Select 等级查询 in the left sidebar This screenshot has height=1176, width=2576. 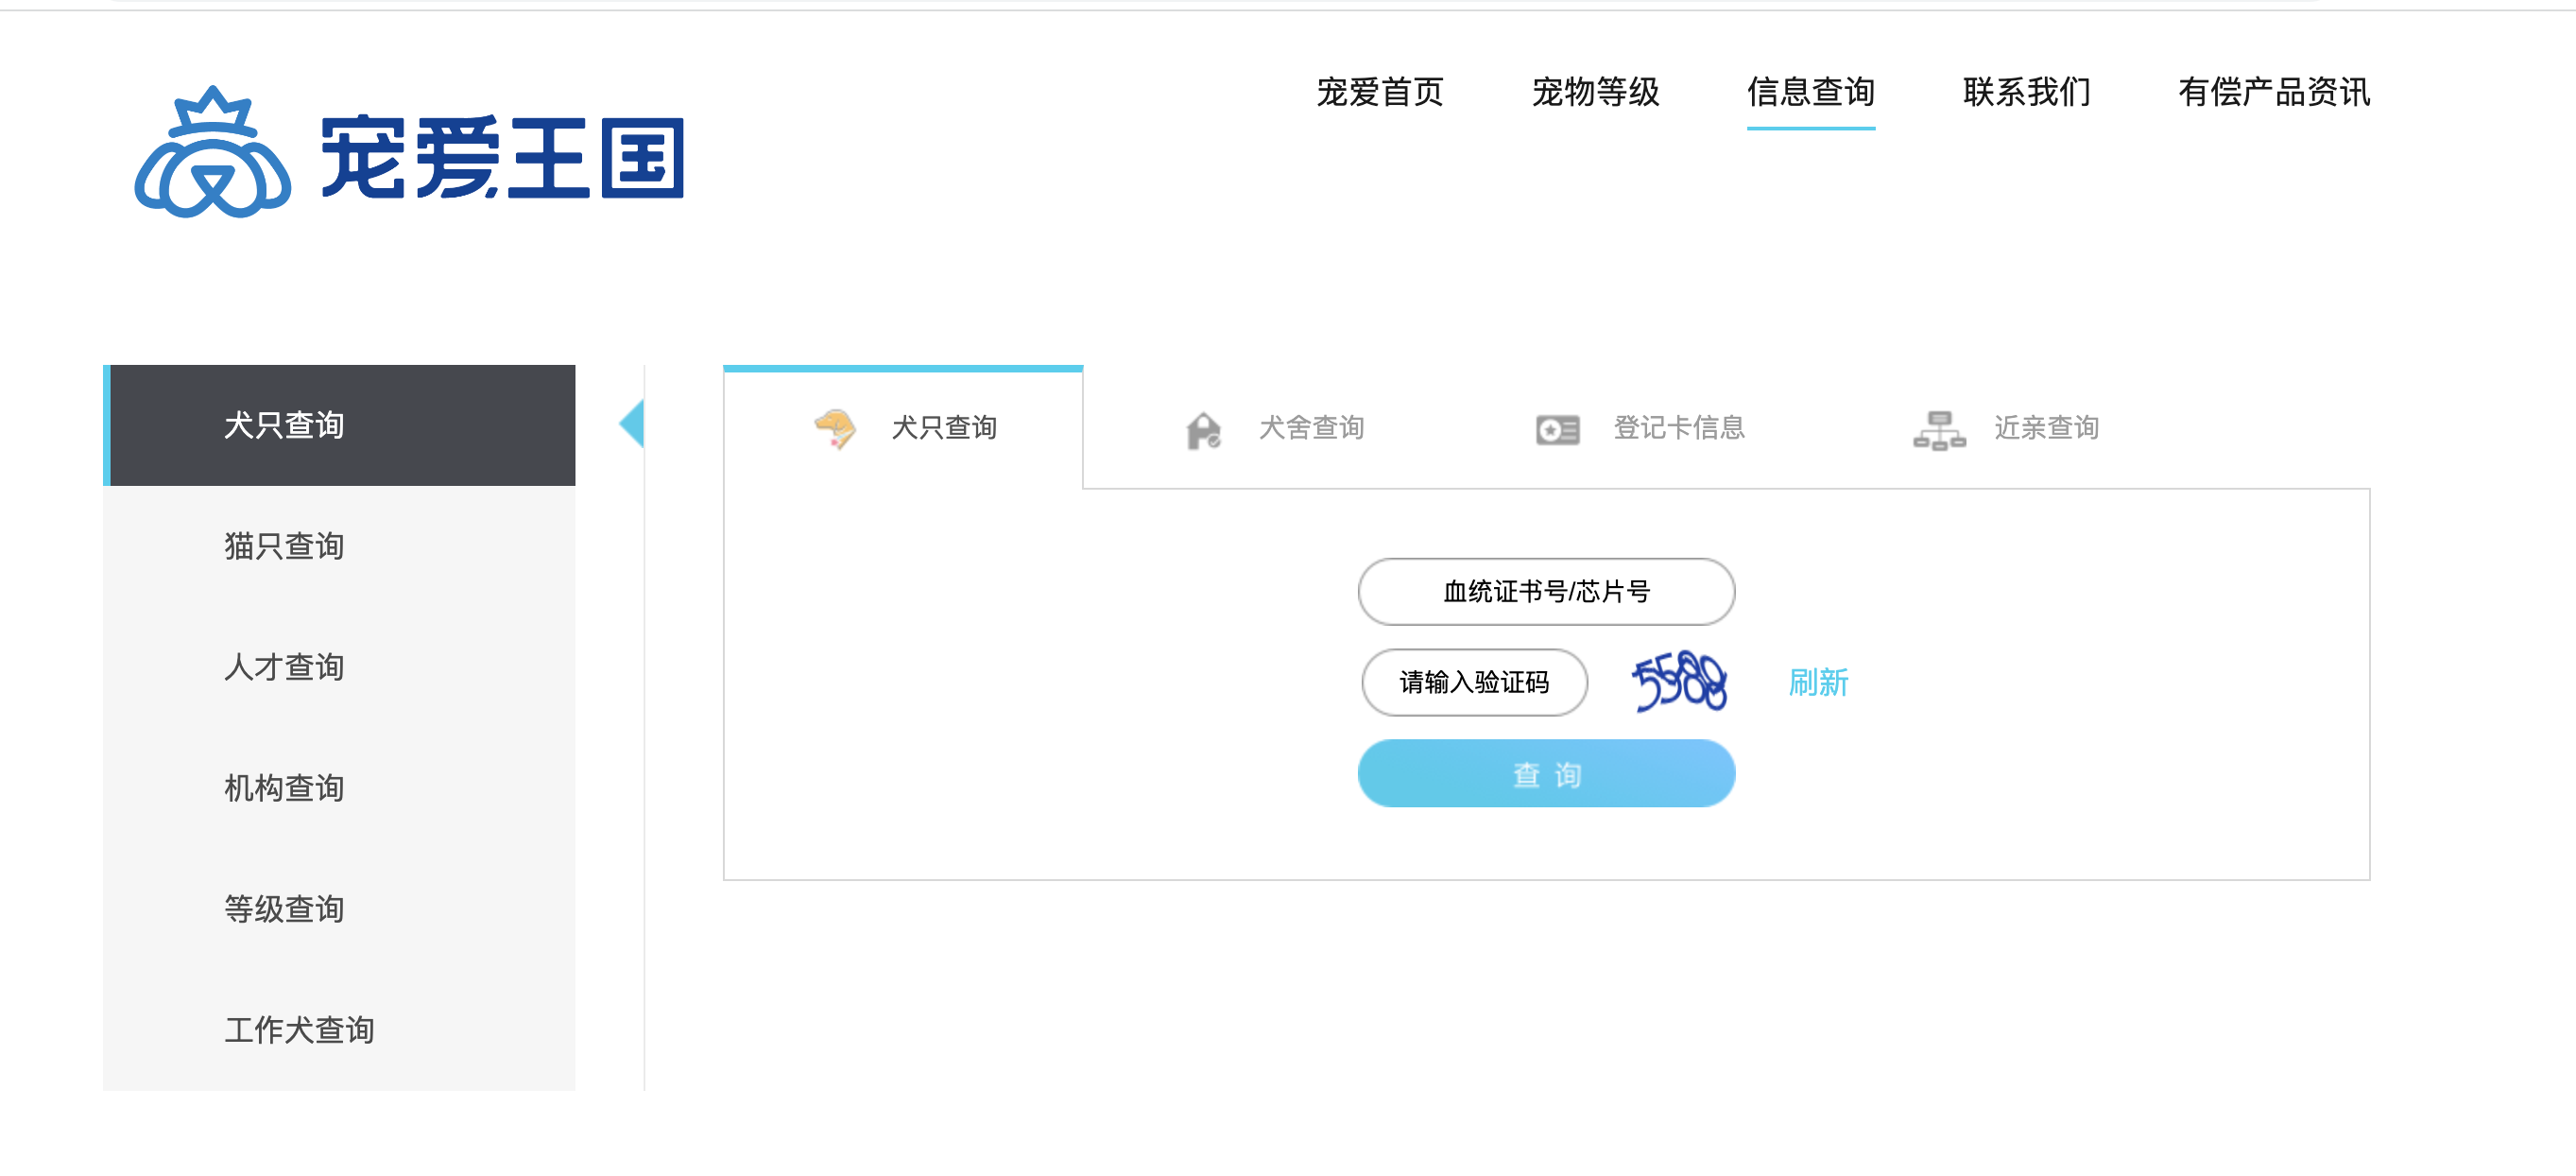pyautogui.click(x=339, y=909)
